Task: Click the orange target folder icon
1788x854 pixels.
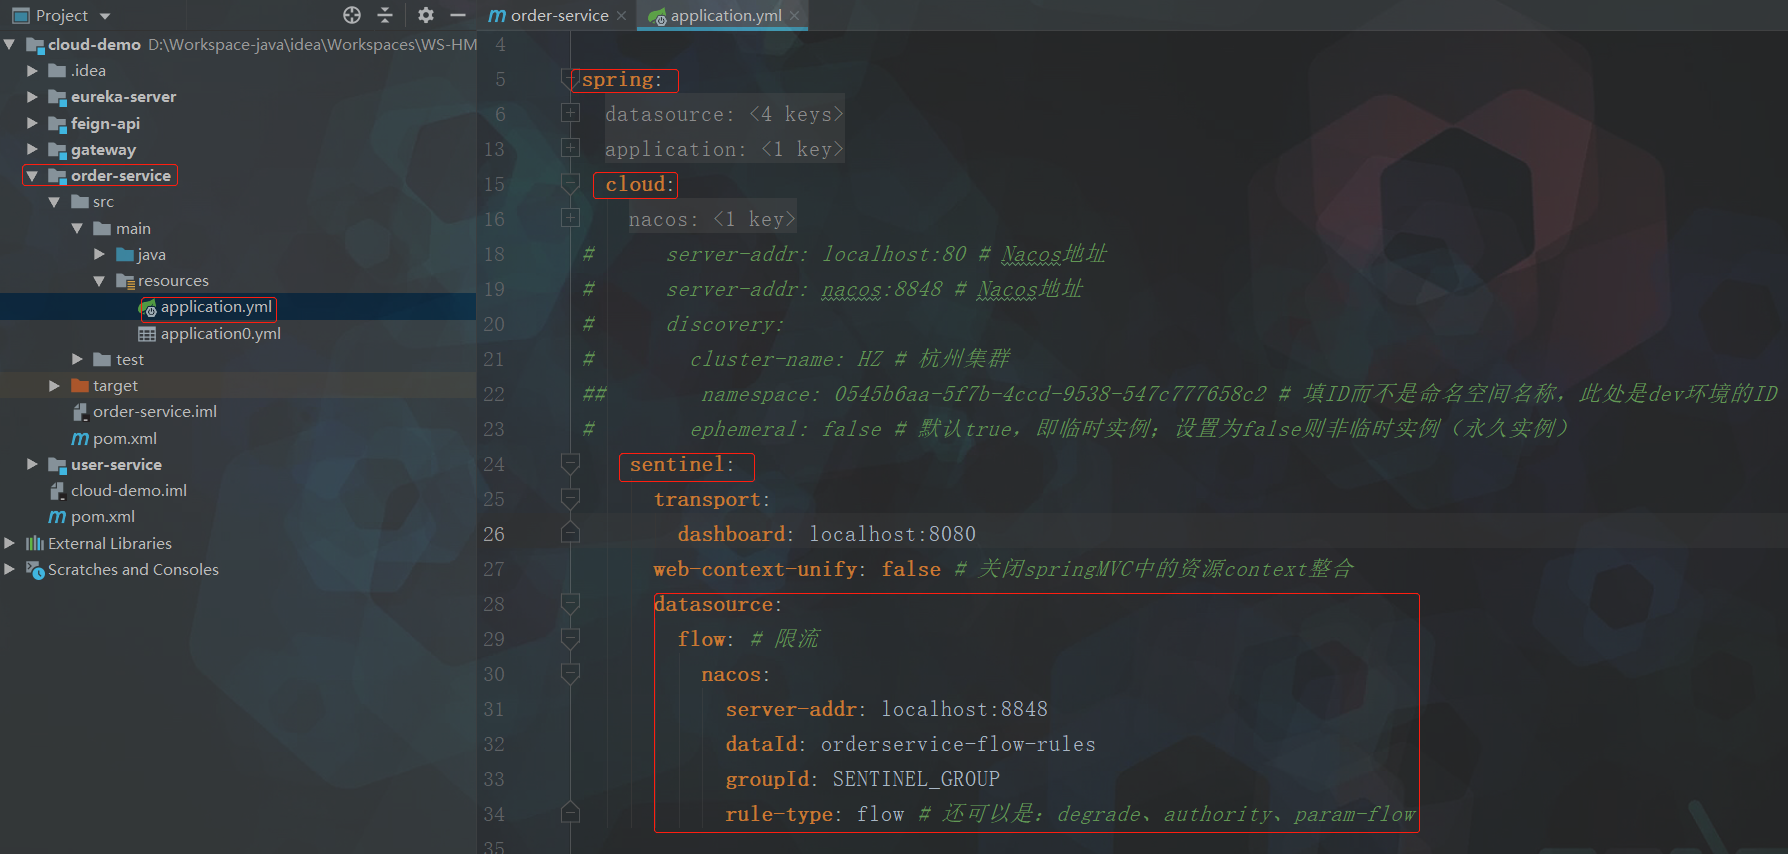Action: pos(80,386)
